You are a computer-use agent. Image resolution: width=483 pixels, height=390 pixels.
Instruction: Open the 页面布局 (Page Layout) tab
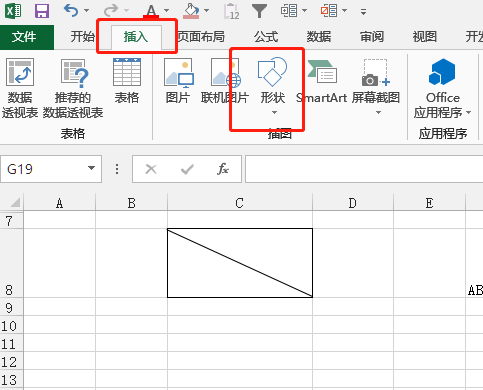201,37
